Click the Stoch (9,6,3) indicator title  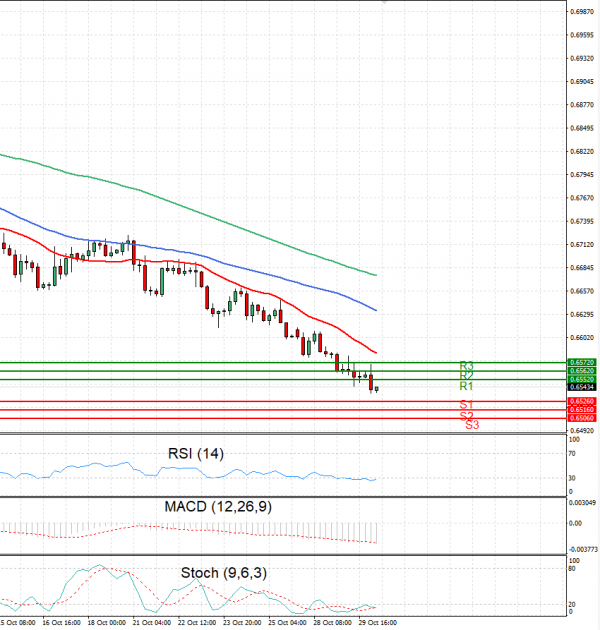224,573
